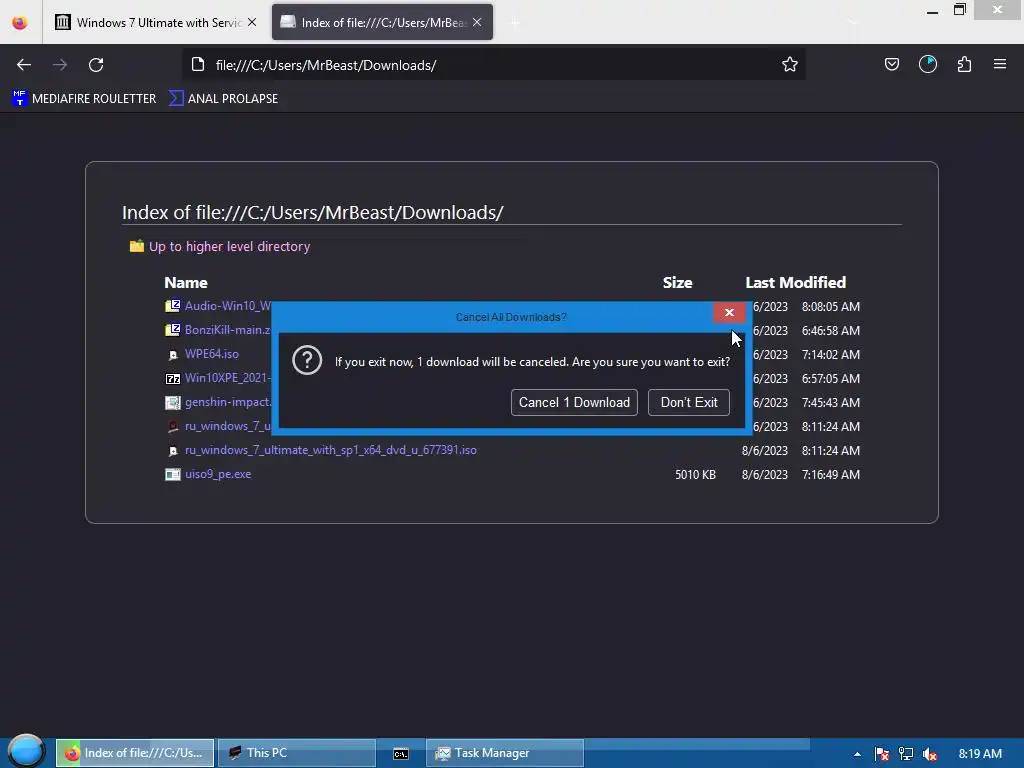This screenshot has height=768, width=1024.
Task: Open ru_windows_7_ultimate x64 dvd iso link
Action: click(330, 450)
